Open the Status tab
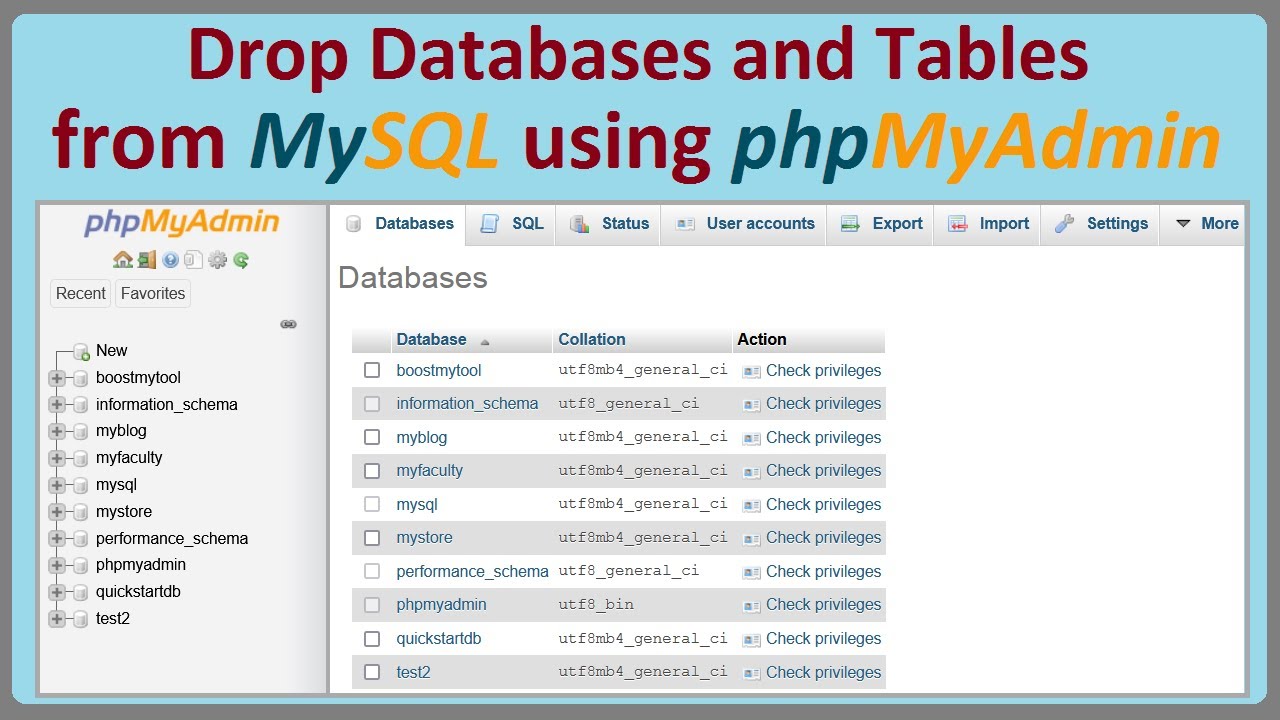 click(x=609, y=224)
